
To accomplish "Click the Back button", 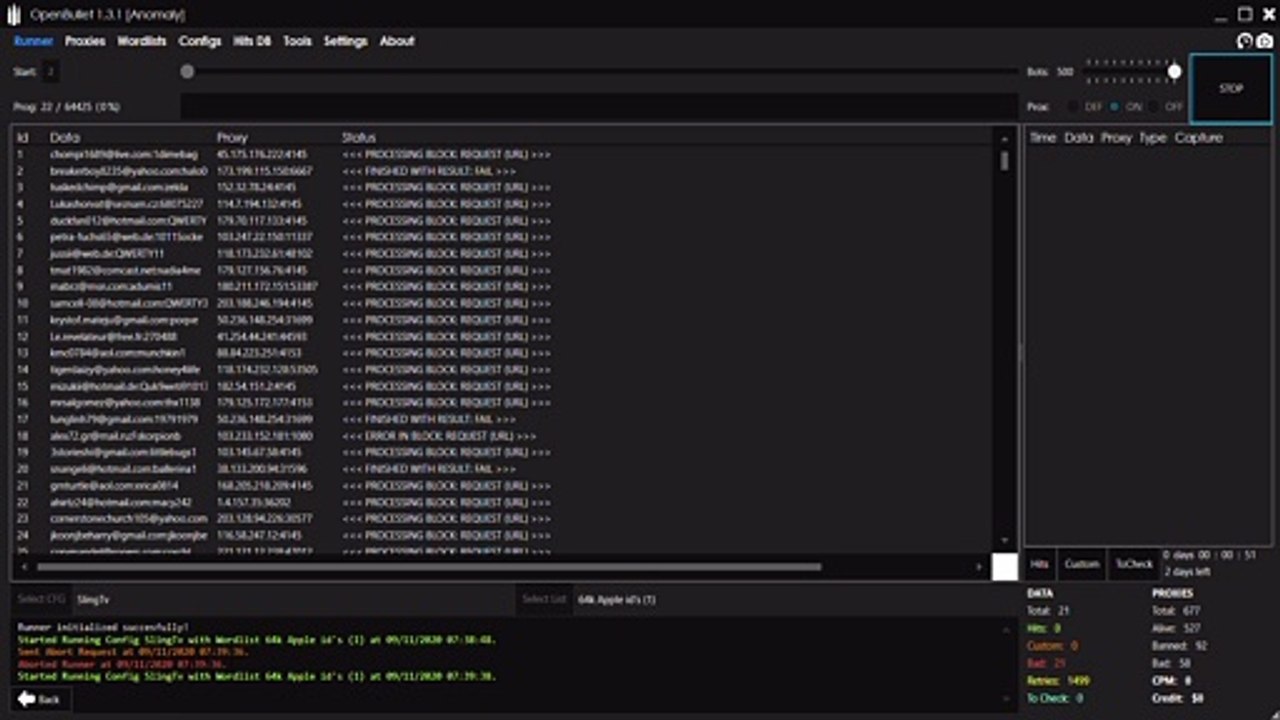I will [41, 699].
